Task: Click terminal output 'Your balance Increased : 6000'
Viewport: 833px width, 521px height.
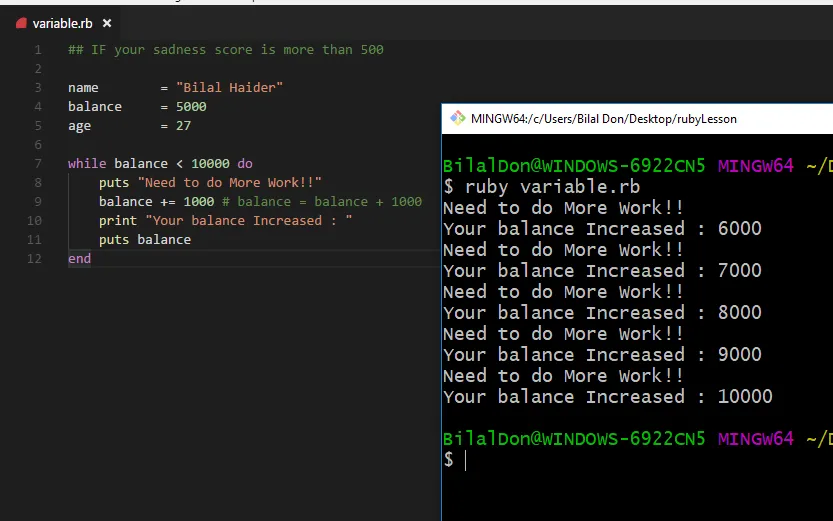Action: click(602, 229)
